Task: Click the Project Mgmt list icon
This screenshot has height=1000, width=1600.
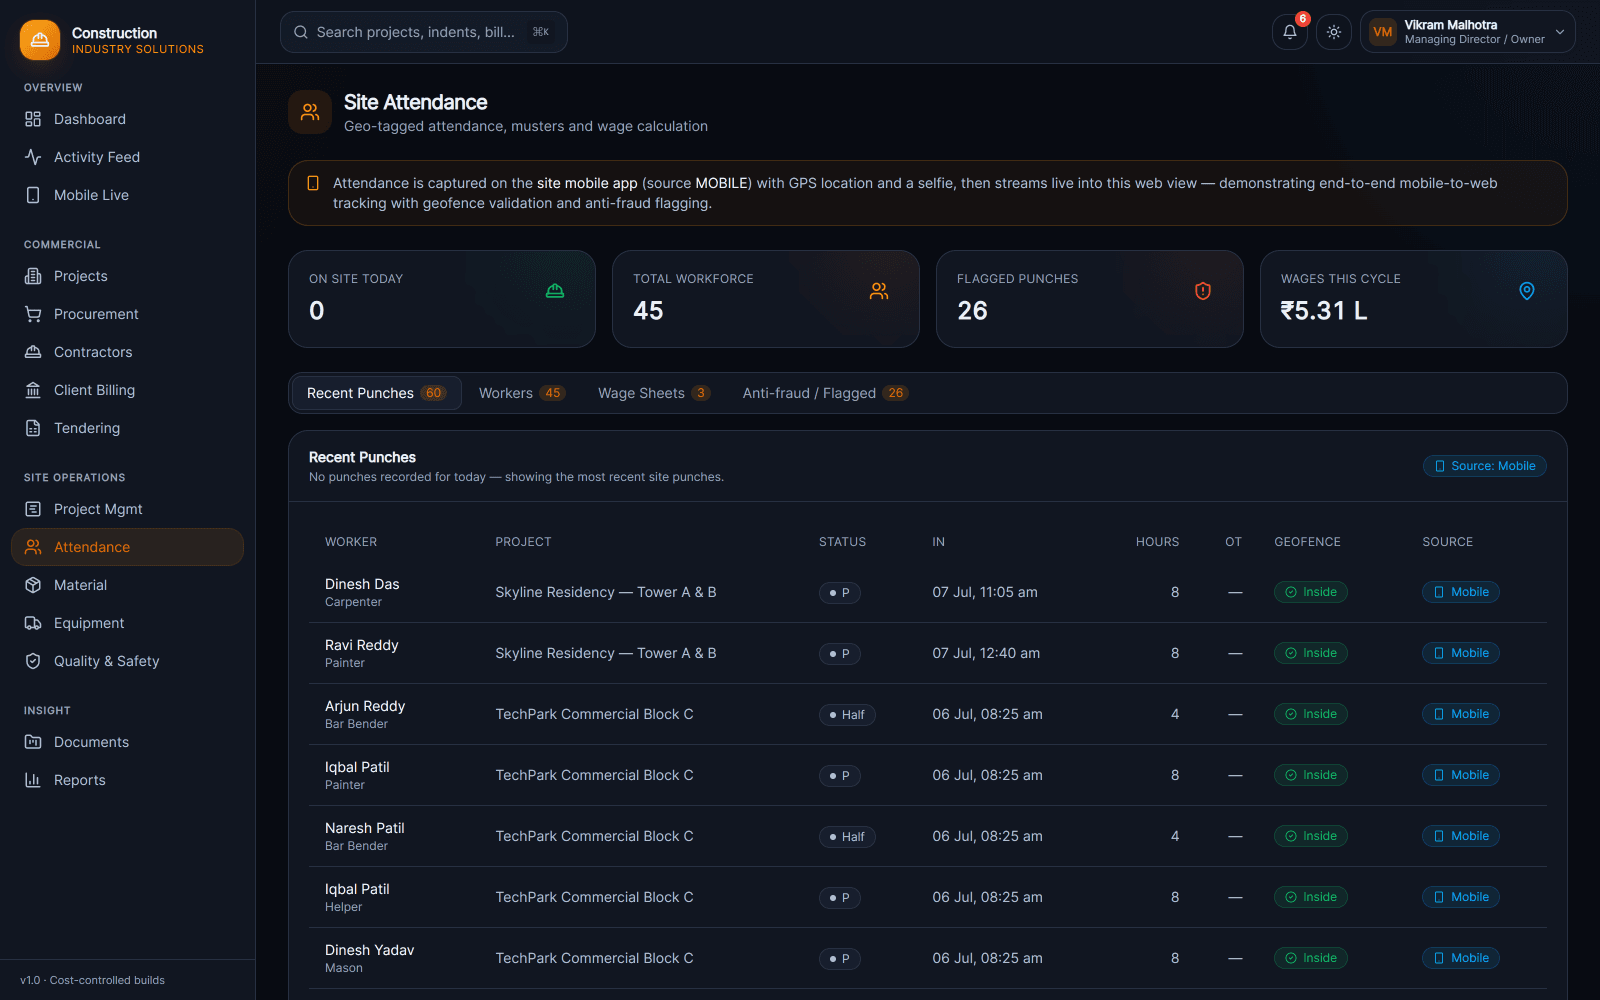Action: click(33, 509)
